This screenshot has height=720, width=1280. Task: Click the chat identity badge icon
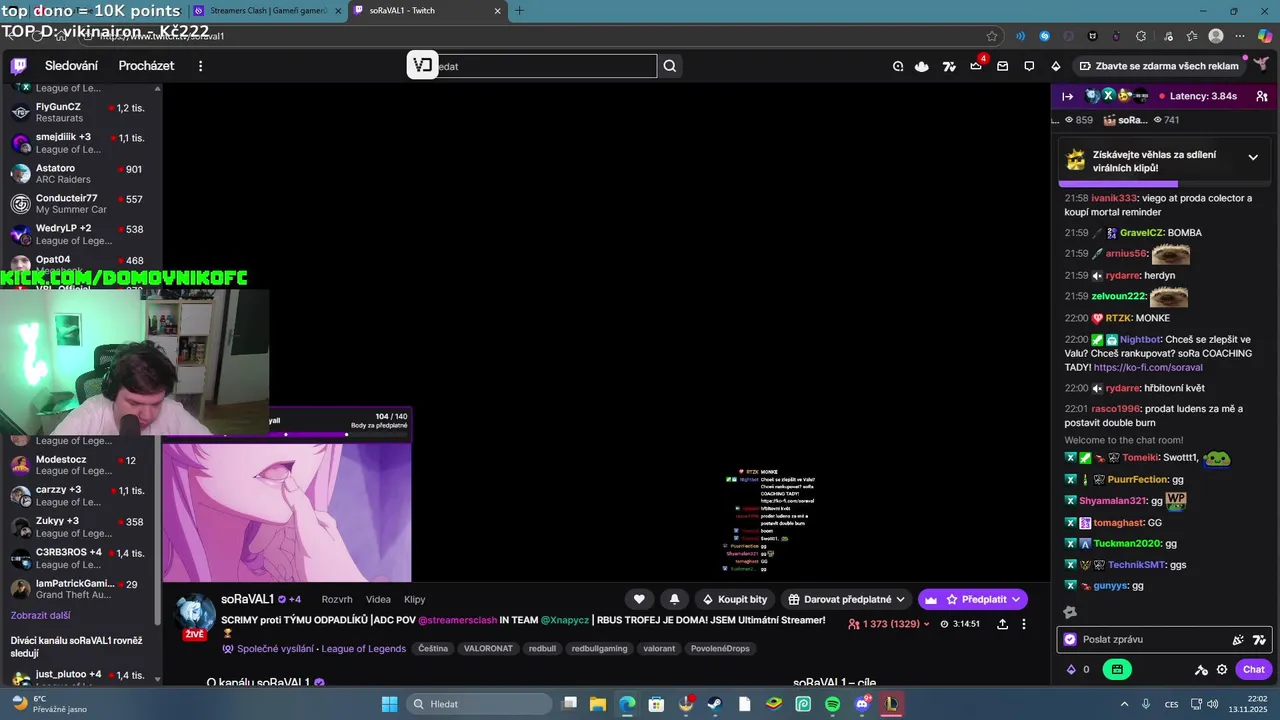(1070, 639)
